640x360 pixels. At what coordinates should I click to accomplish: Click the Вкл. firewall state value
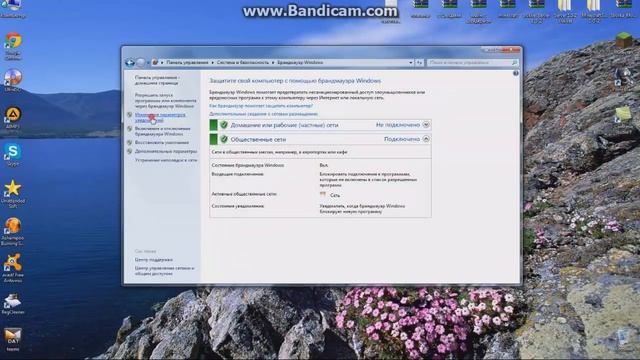323,165
